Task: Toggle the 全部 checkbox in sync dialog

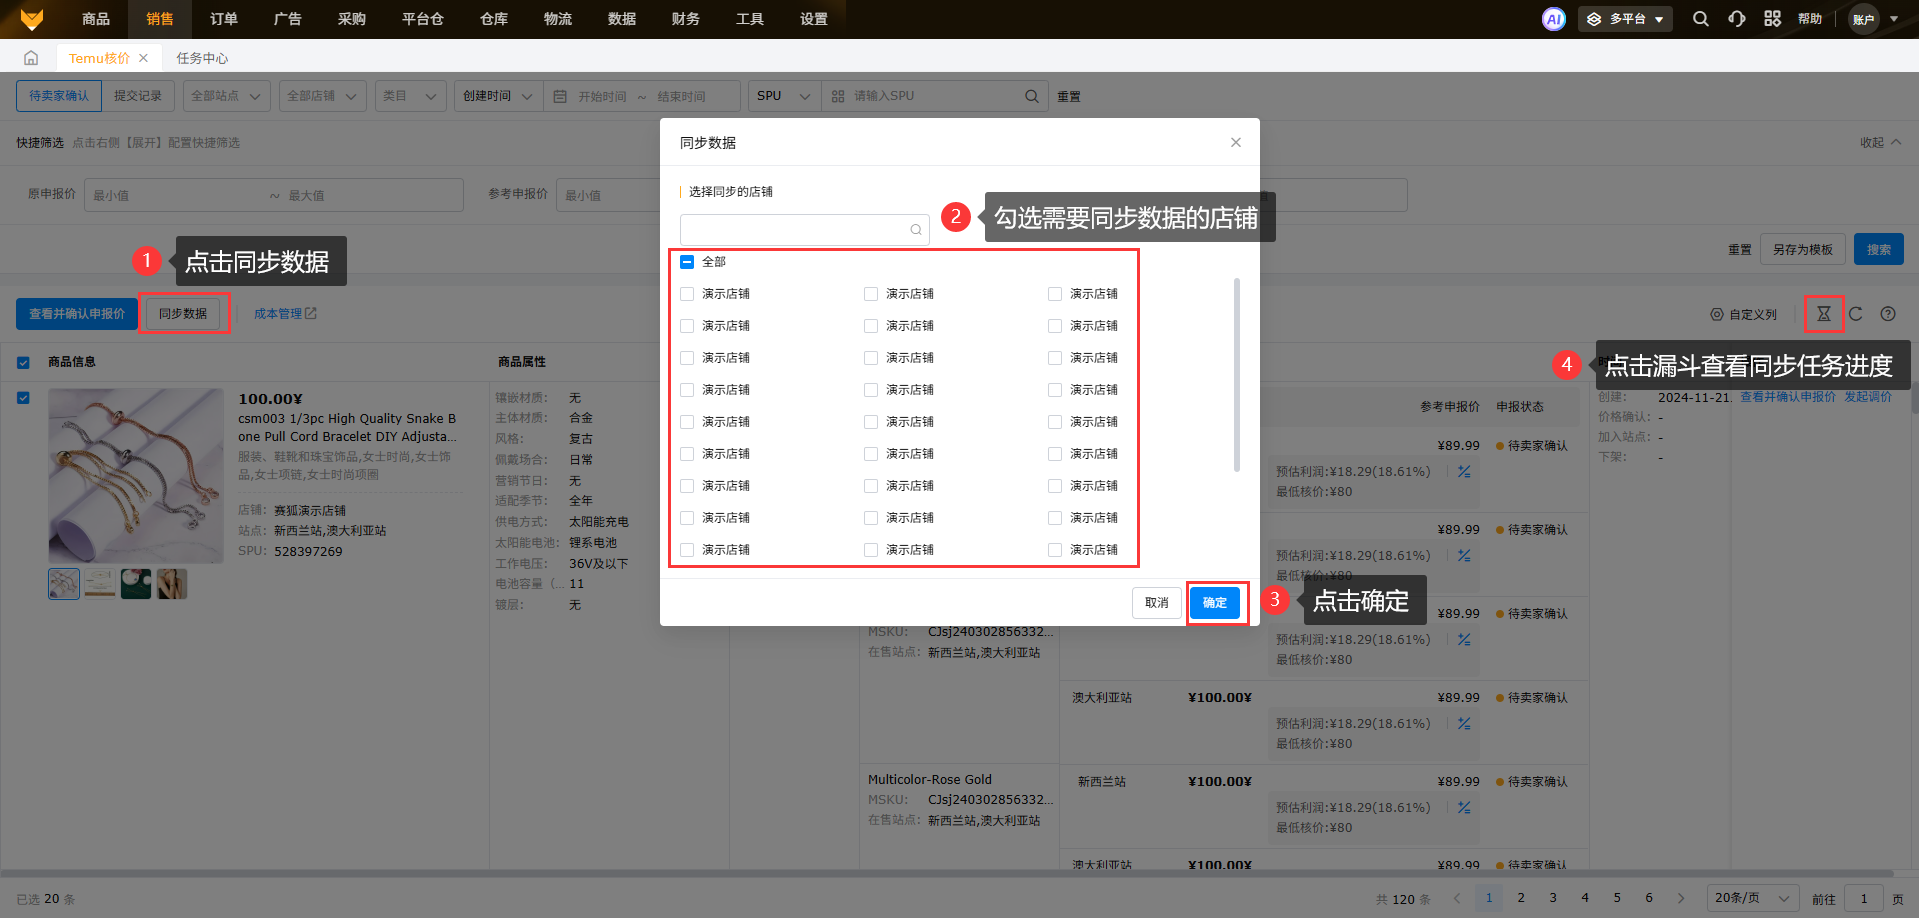Action: [x=687, y=262]
